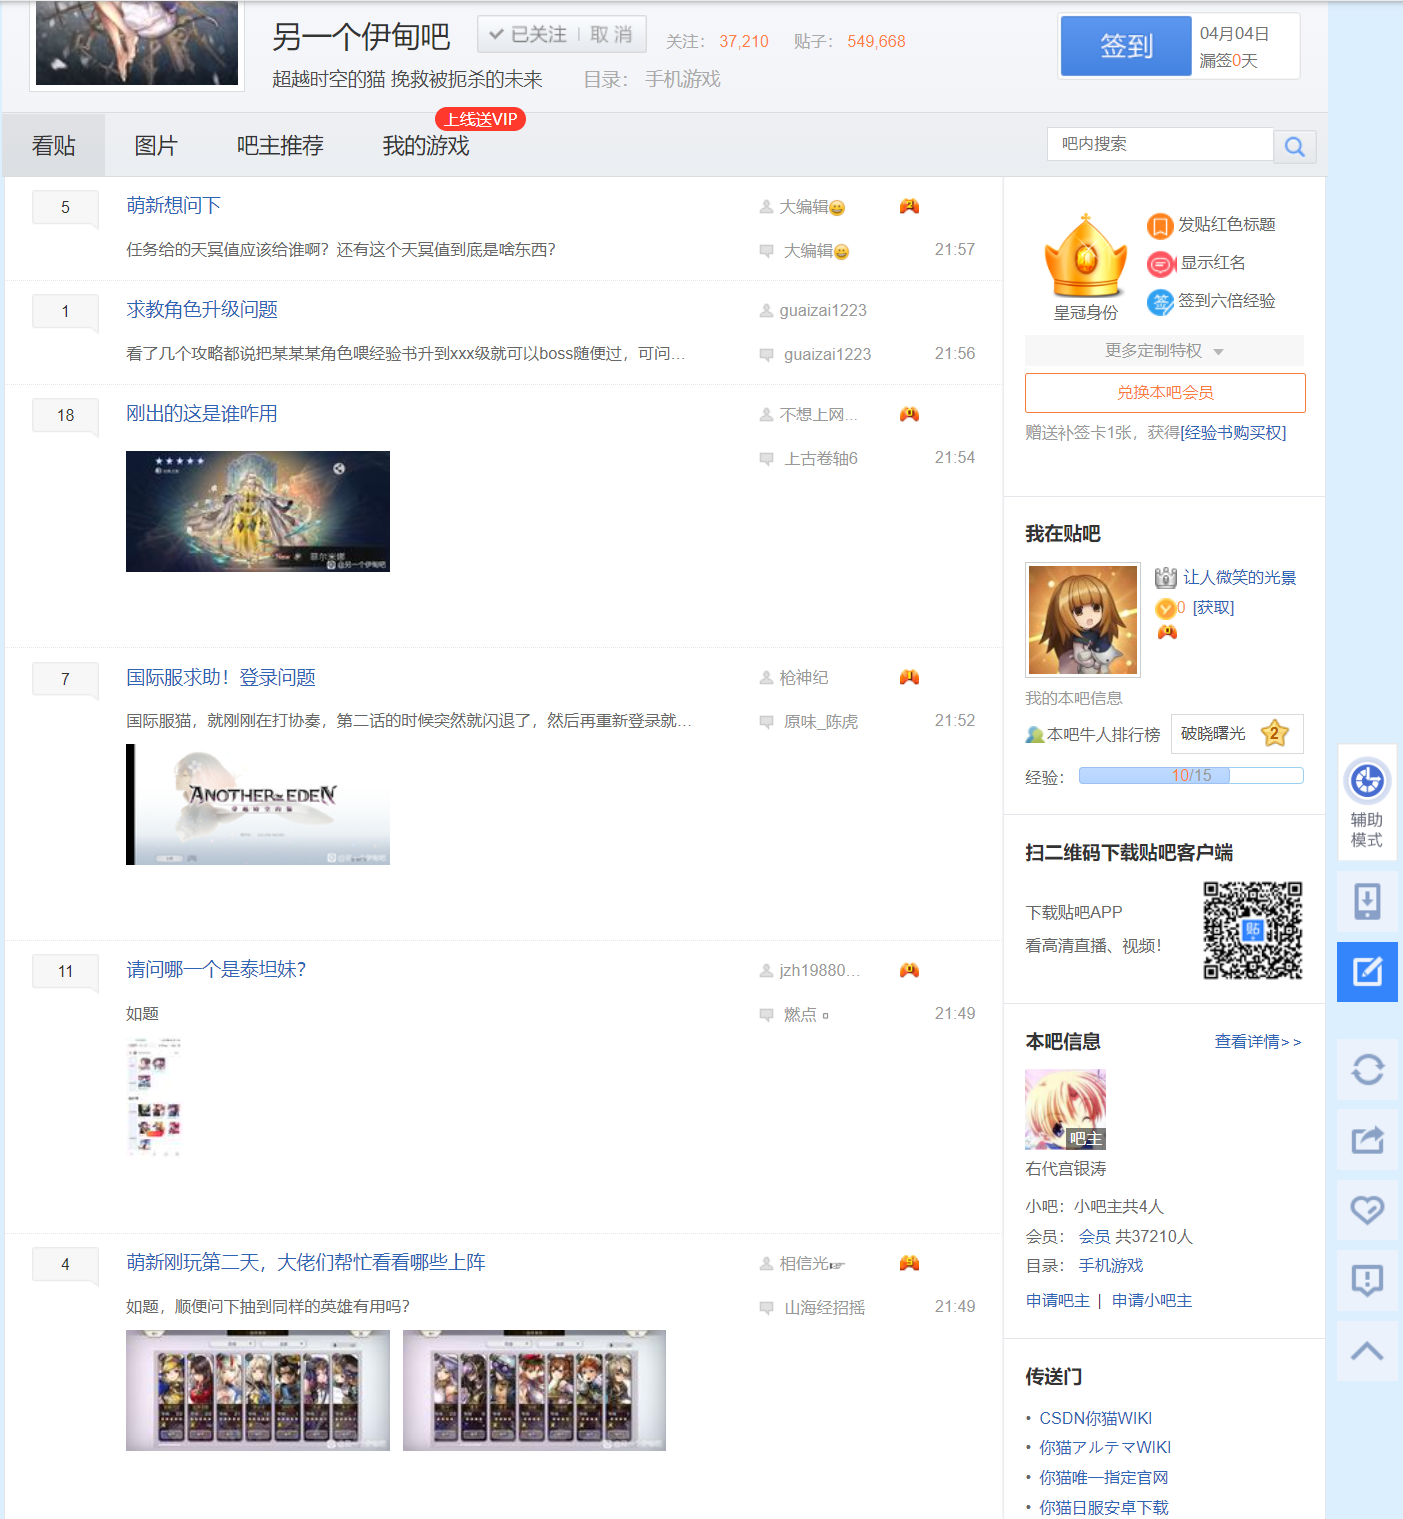Click the 获取 link
Screen dimensions: 1403x1519
click(1213, 608)
